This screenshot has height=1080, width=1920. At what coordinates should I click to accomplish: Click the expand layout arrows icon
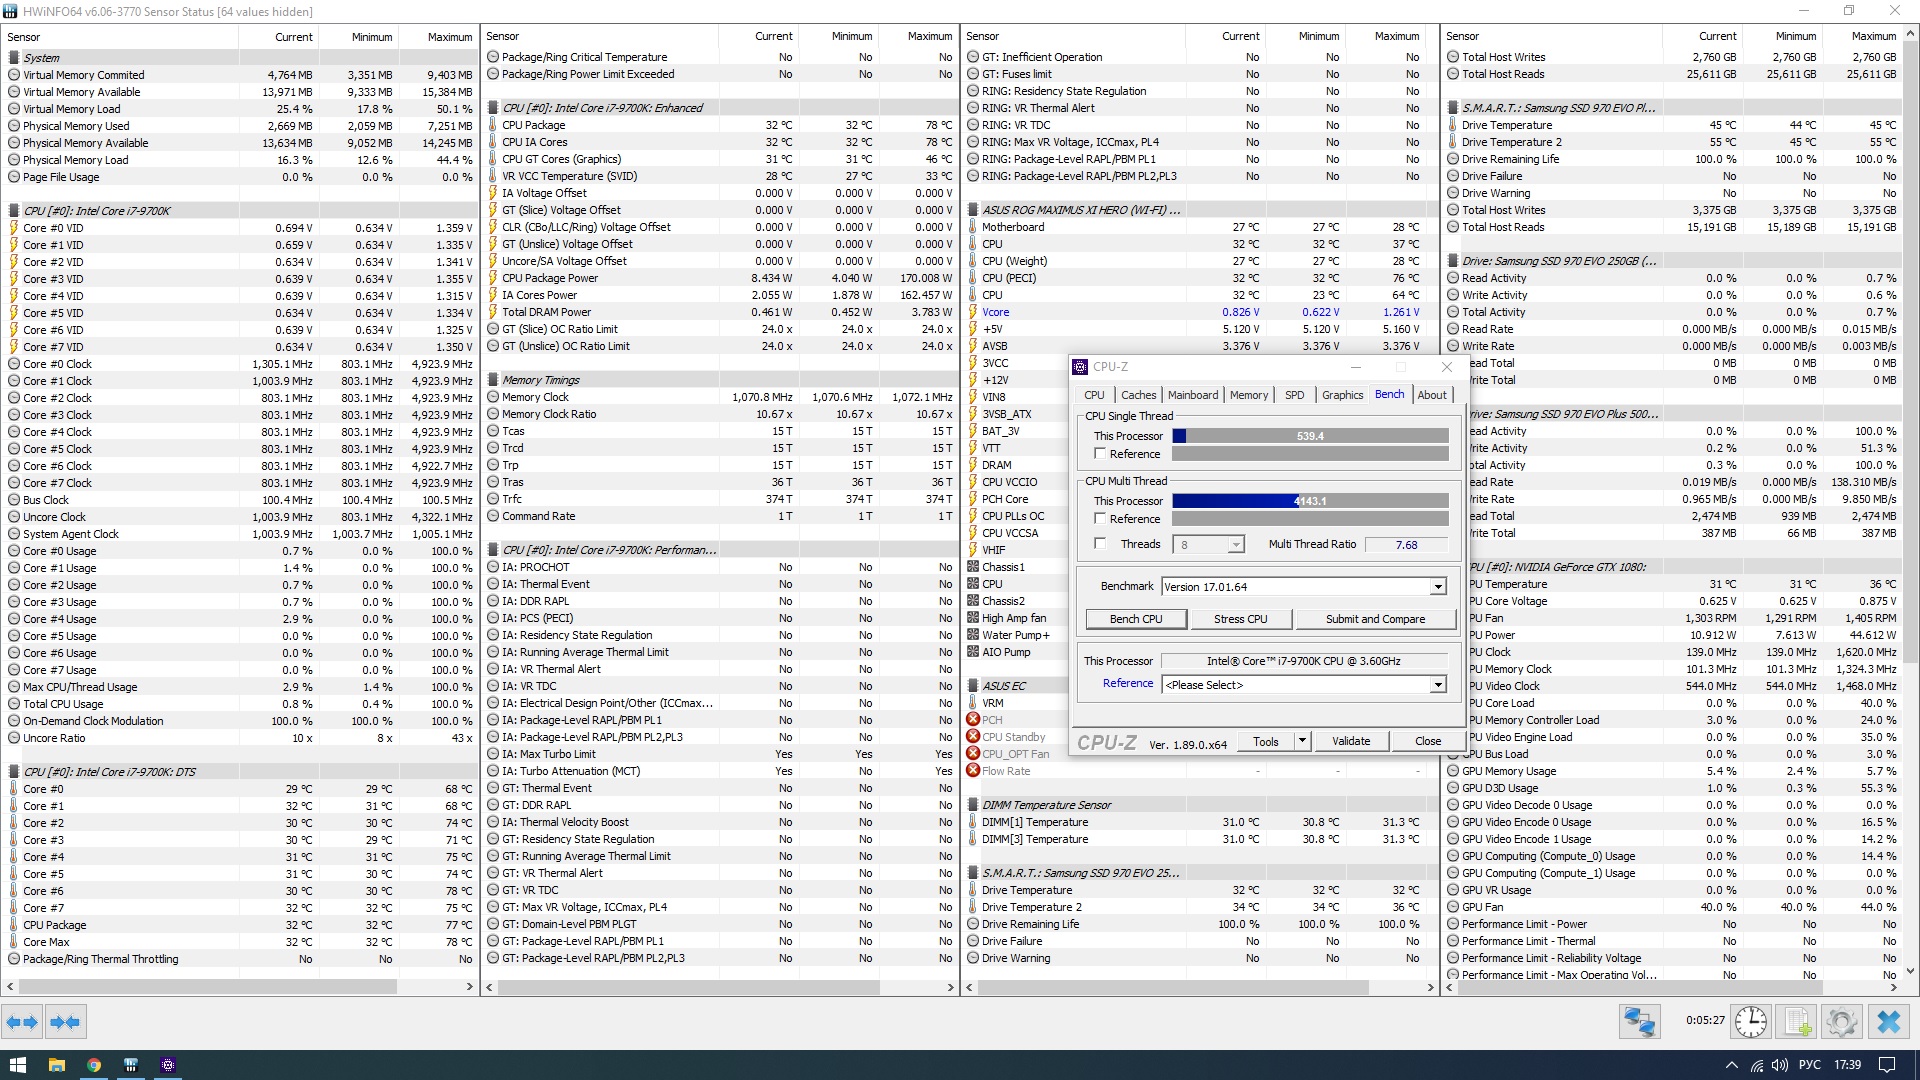coord(22,1022)
